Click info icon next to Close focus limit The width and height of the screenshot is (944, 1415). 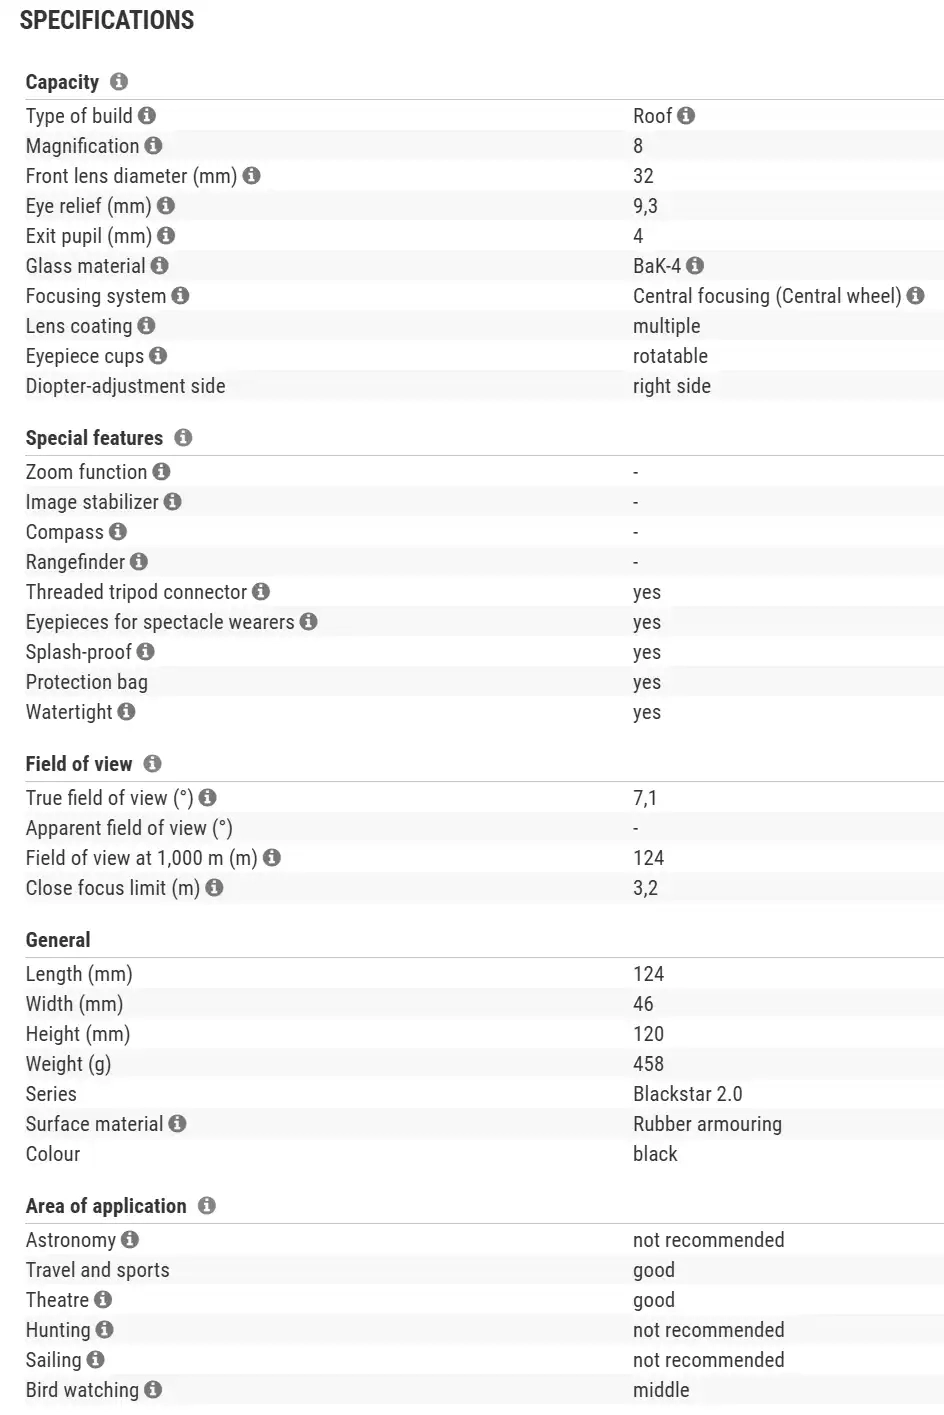click(214, 888)
